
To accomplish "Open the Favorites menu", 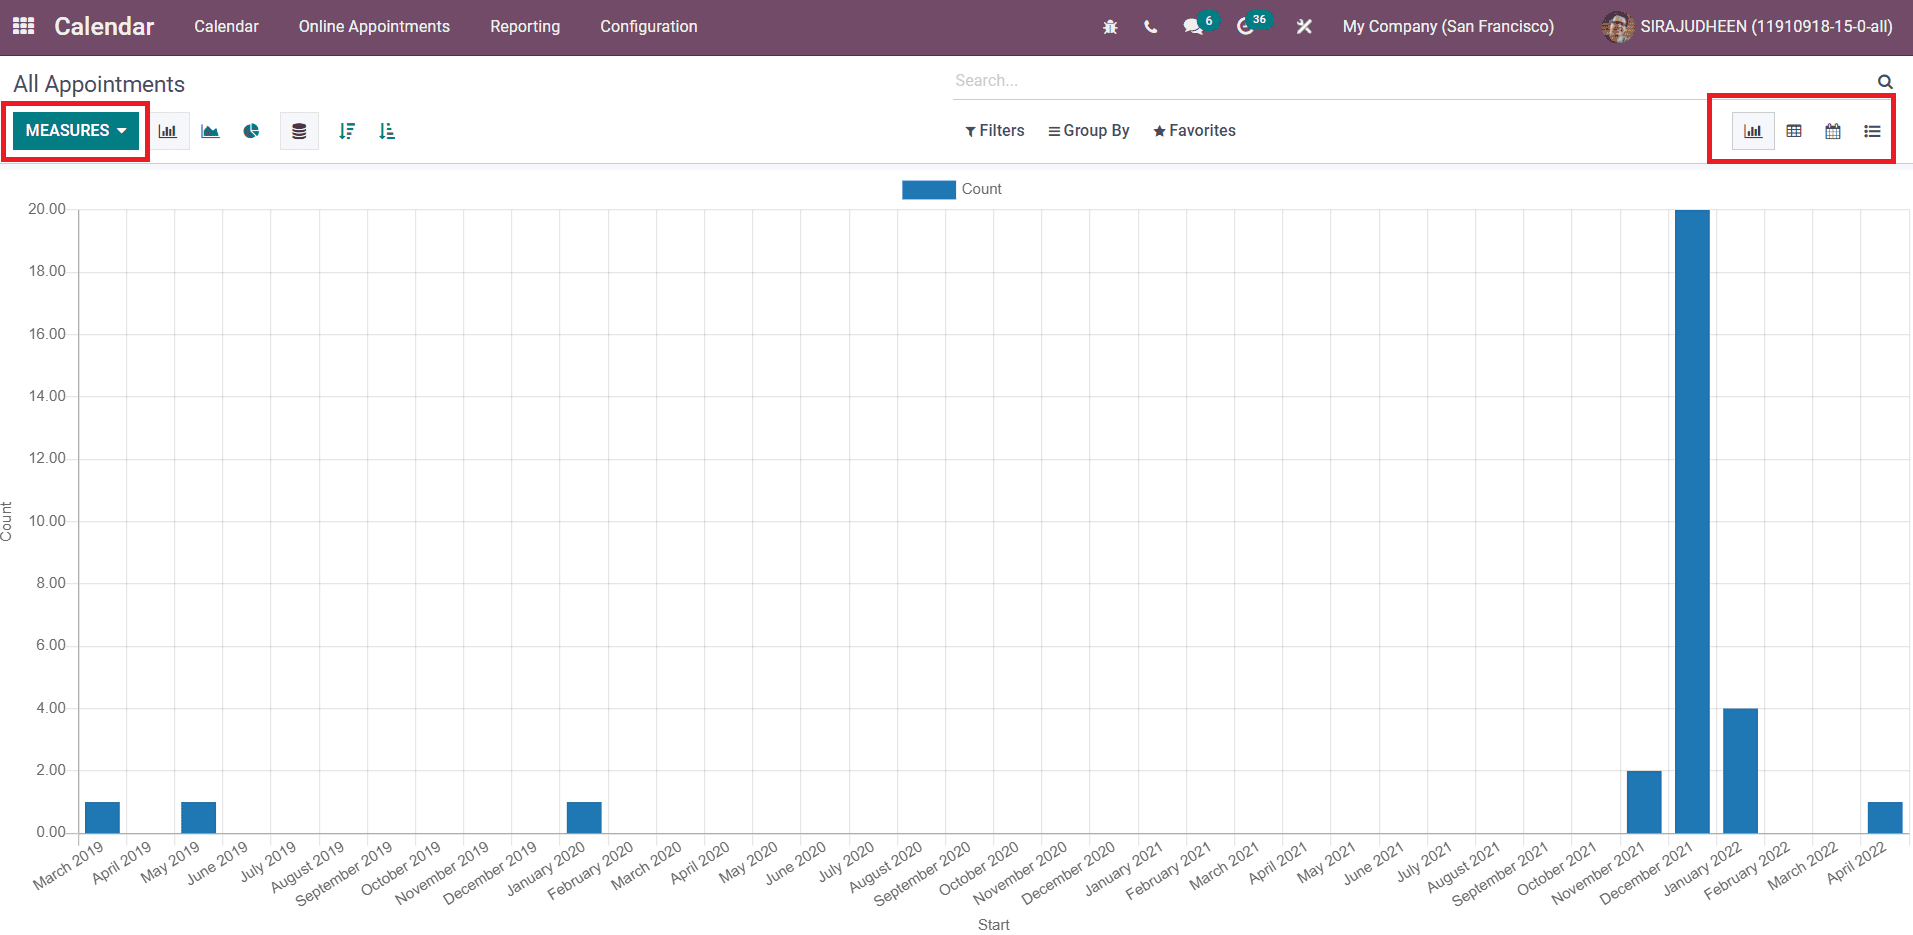I will coord(1194,130).
